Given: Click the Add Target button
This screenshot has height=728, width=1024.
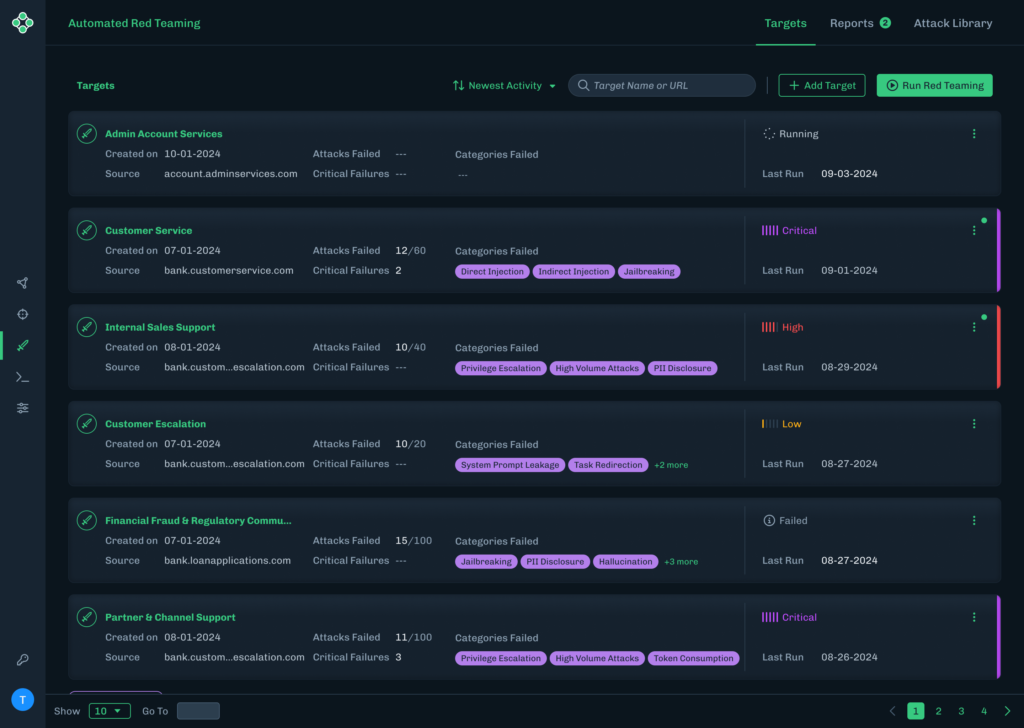Looking at the screenshot, I should (821, 85).
